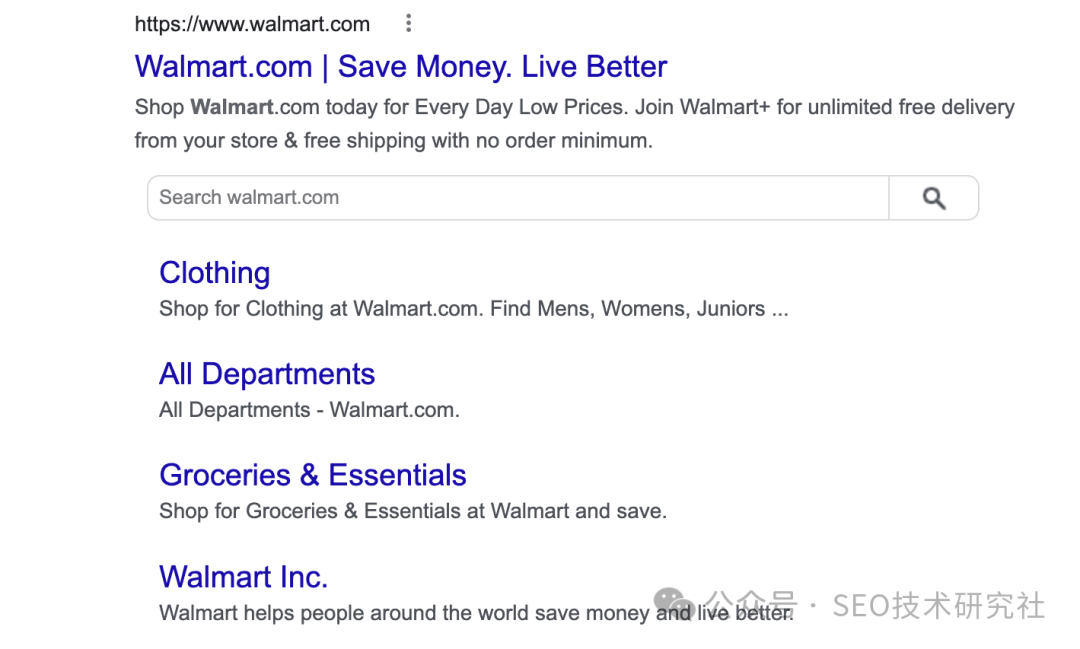Focus the 'Search walmart.com' input field
This screenshot has width=1080, height=649.
pyautogui.click(x=517, y=198)
